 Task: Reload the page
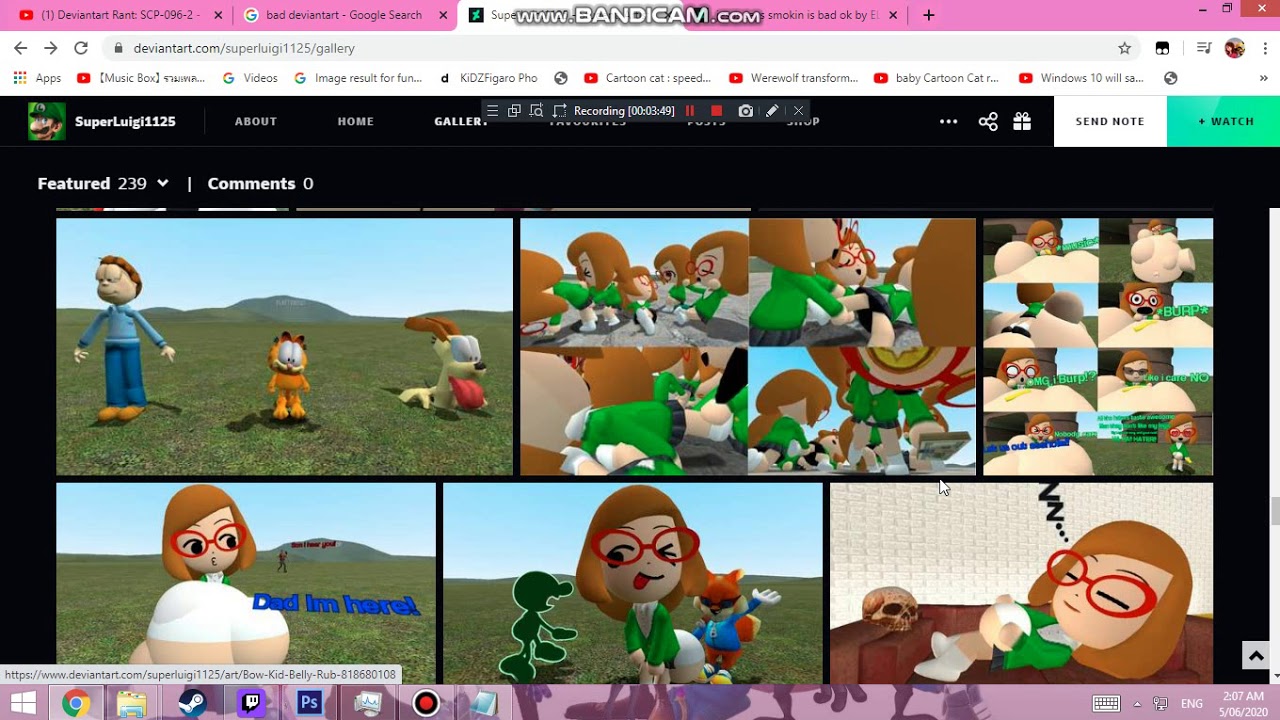tap(81, 48)
